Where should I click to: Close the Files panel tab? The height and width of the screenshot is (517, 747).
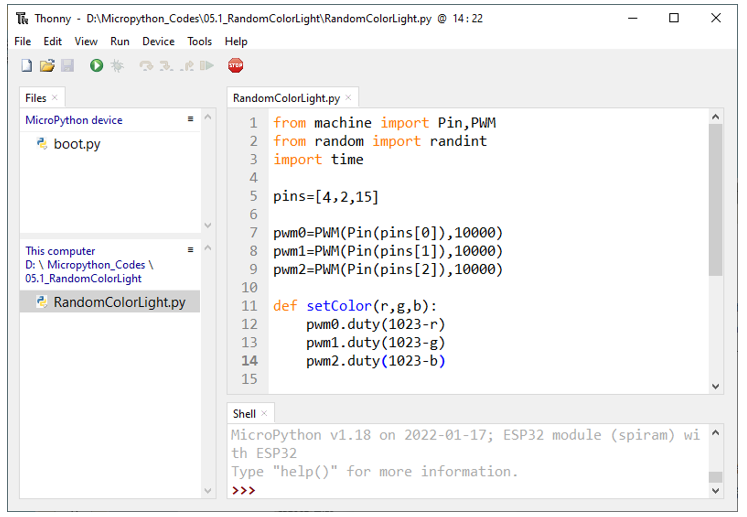(x=55, y=97)
